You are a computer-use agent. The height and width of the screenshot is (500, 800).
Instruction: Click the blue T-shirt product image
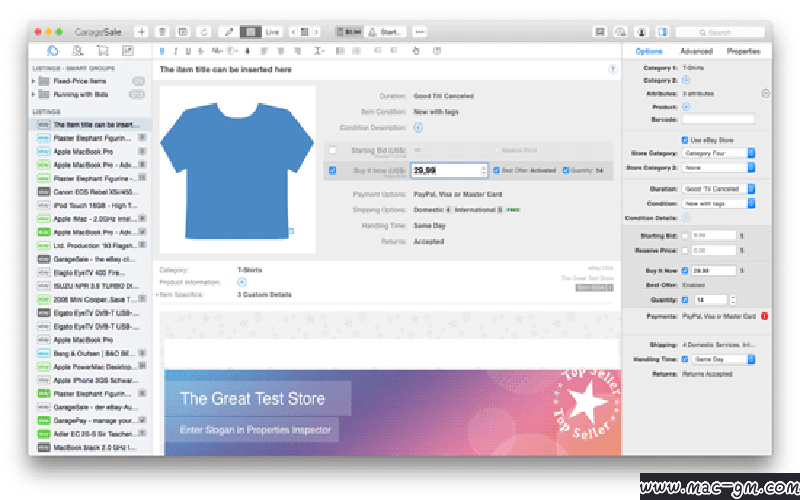pos(237,170)
